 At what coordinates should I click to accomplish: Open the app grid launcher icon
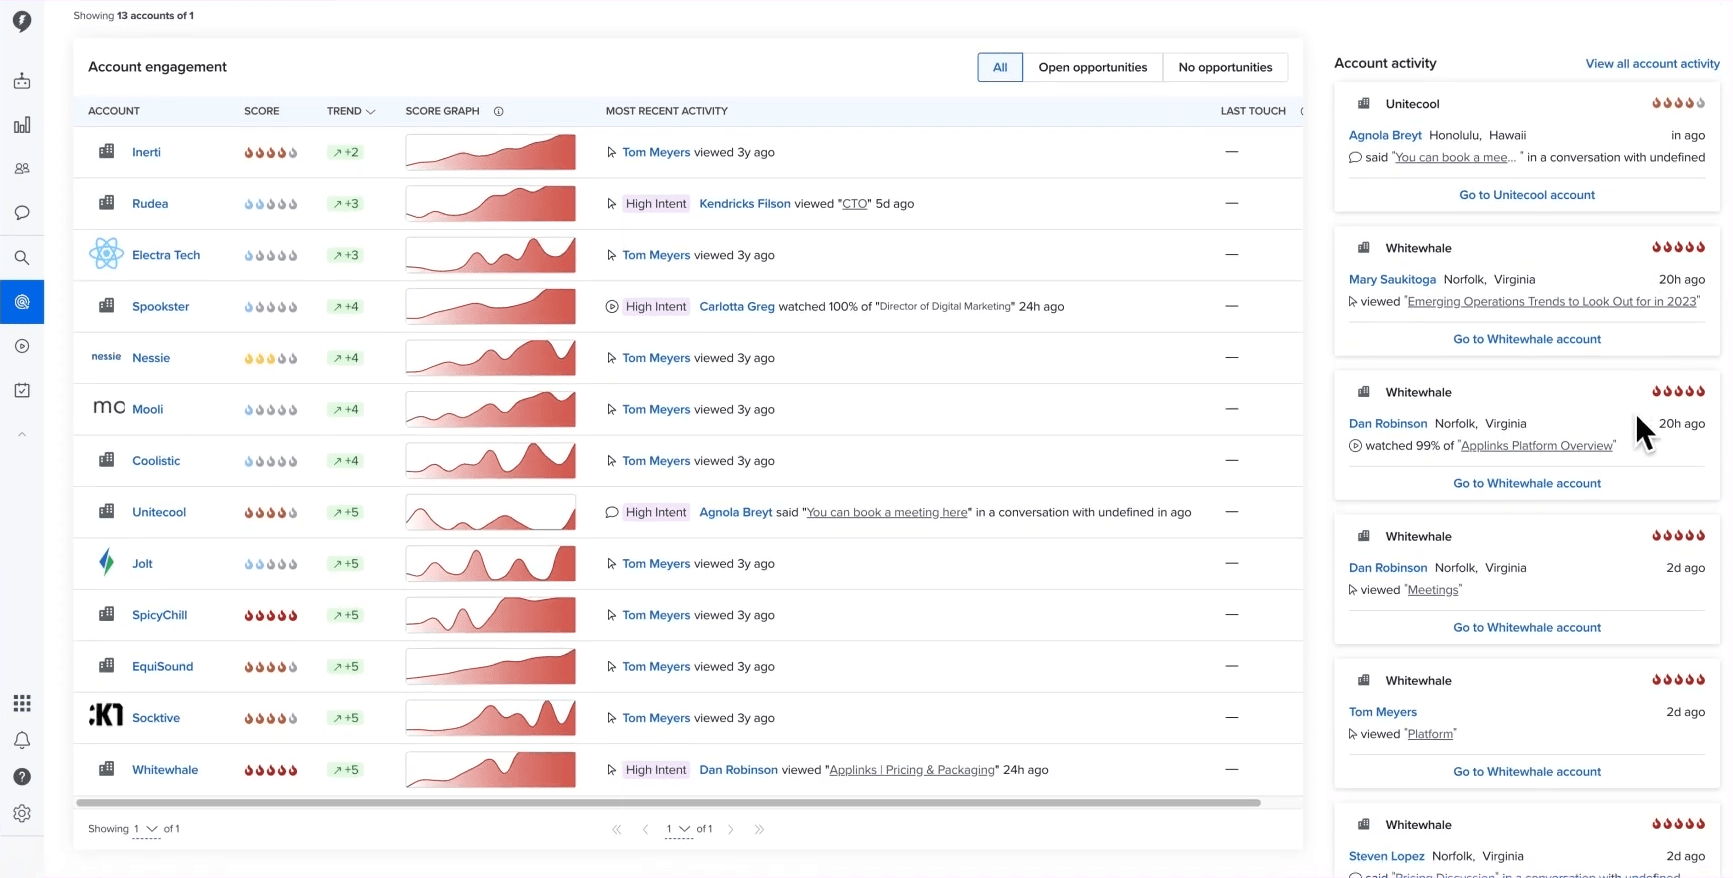pos(22,703)
